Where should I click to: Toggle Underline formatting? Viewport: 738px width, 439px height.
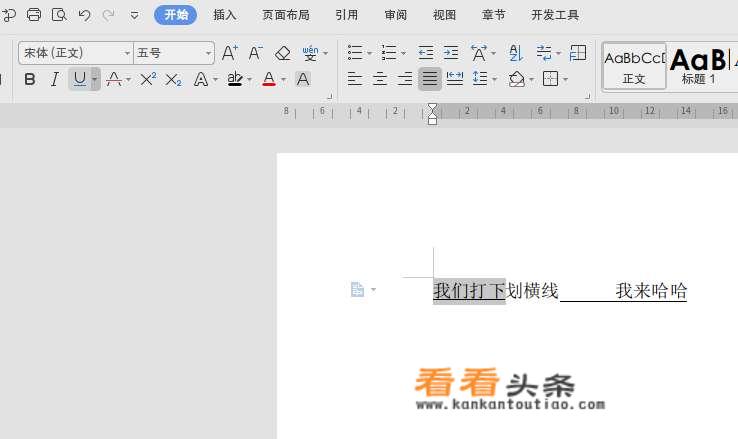point(80,79)
